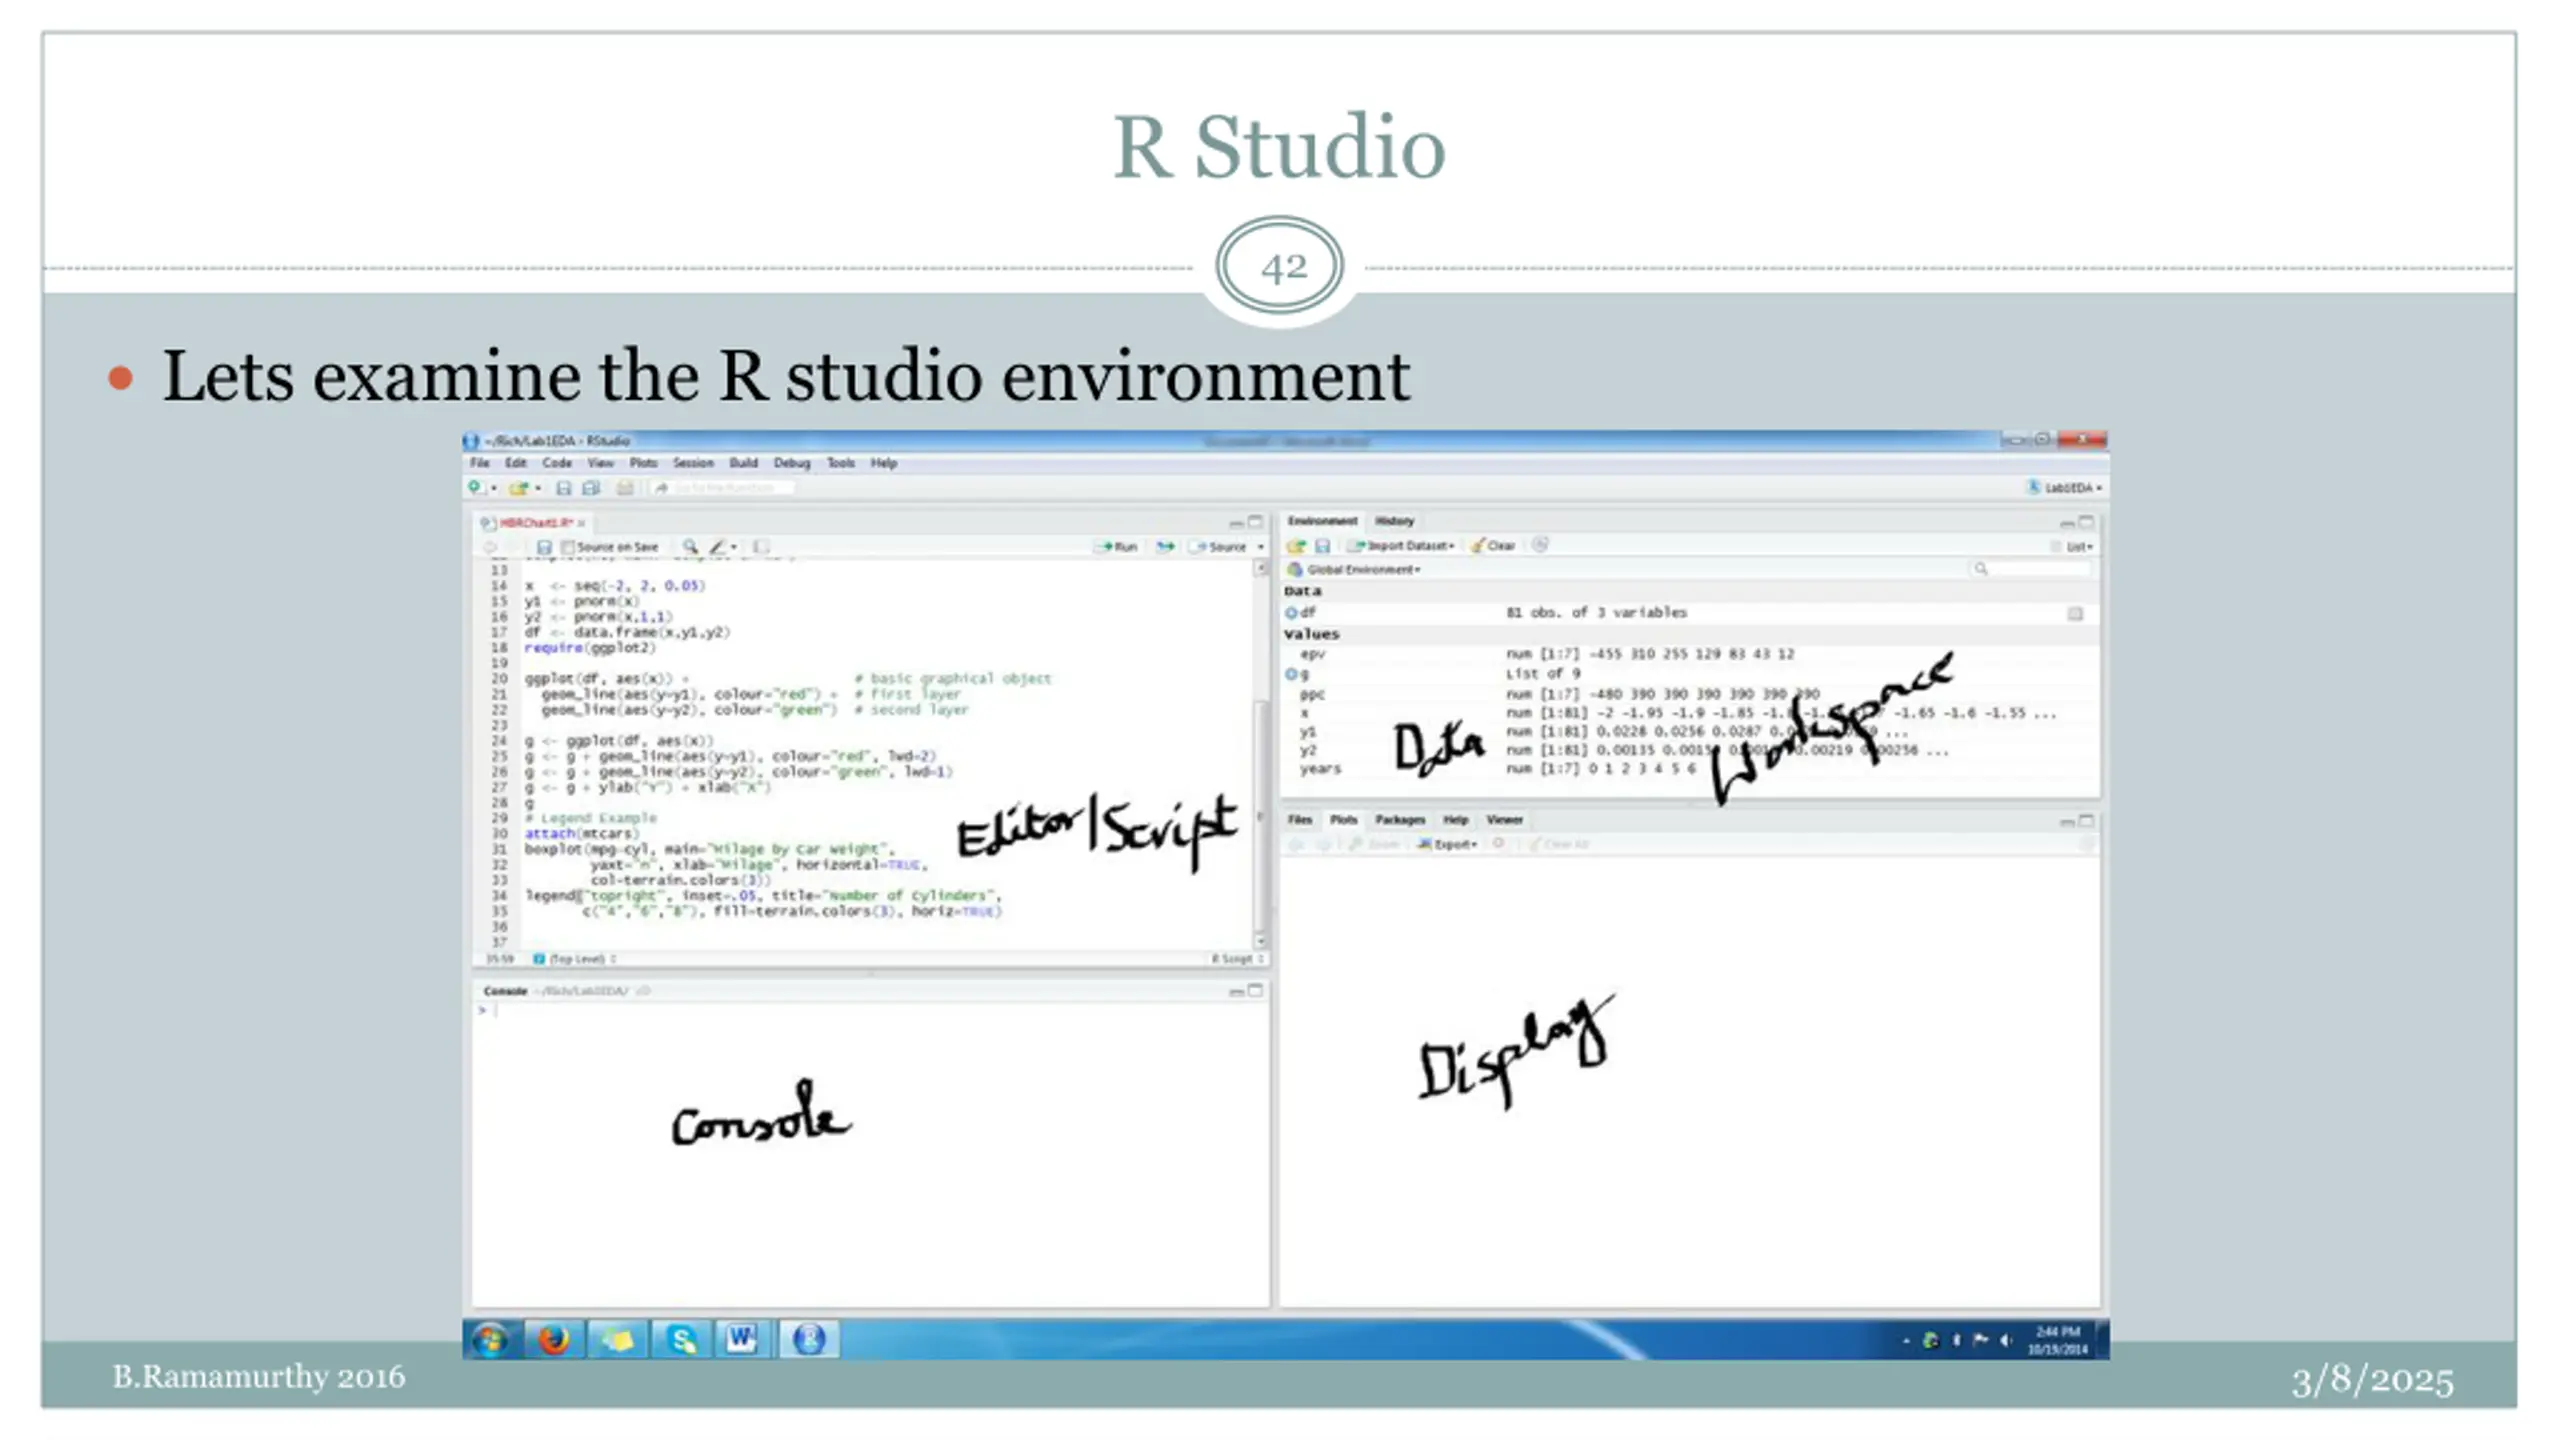Image resolution: width=2560 pixels, height=1440 pixels.
Task: Click the save workspace icon in Environment pane
Action: tap(1322, 546)
